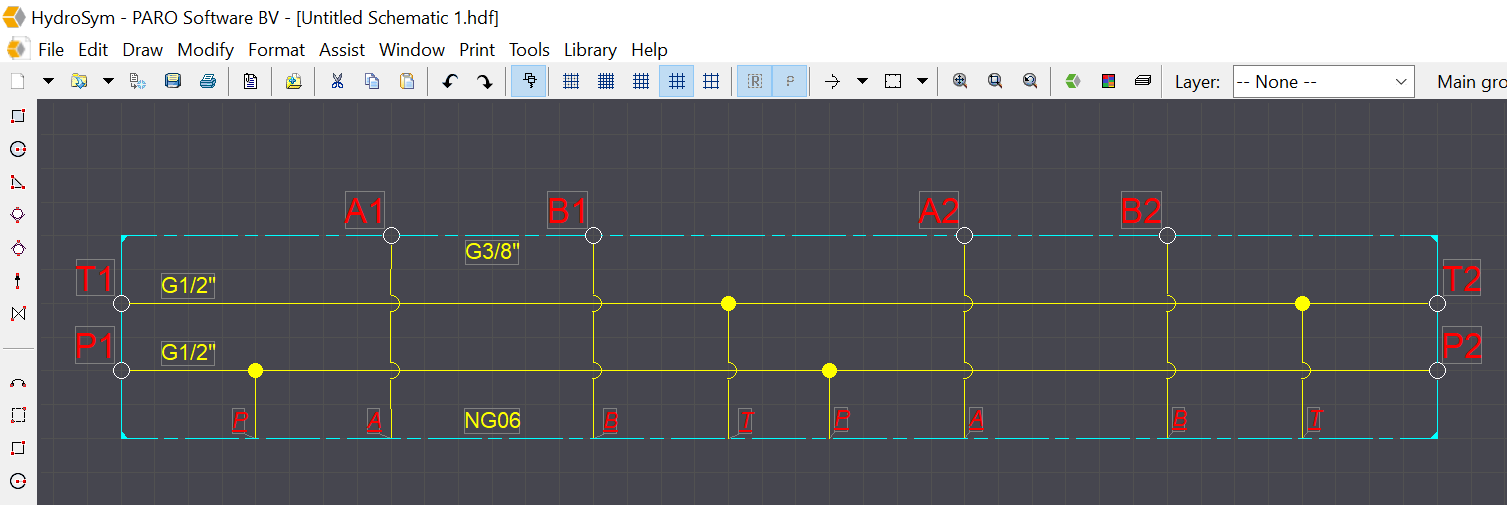
Task: Select port label T1 on the schematic
Action: tap(96, 278)
